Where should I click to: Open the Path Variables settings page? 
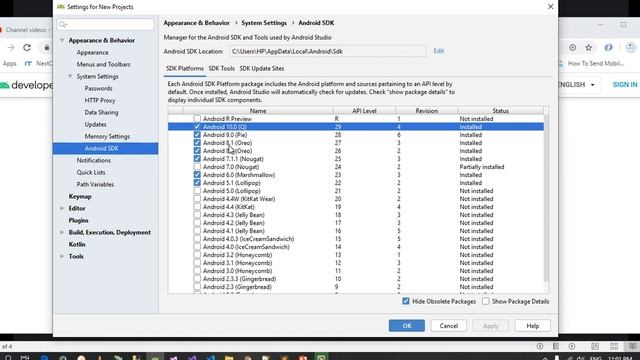point(95,184)
